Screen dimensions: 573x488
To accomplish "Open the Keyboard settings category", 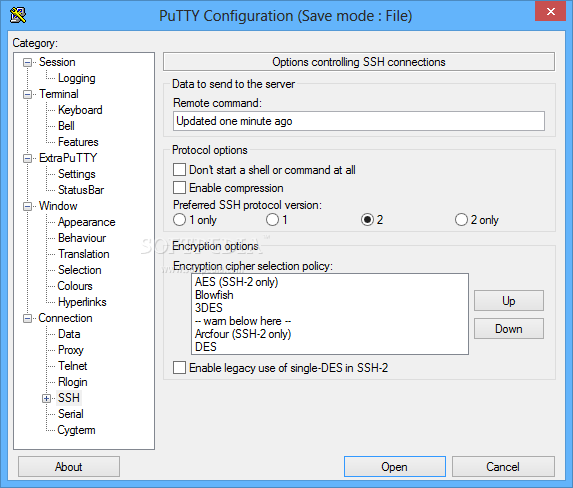I will click(x=80, y=110).
